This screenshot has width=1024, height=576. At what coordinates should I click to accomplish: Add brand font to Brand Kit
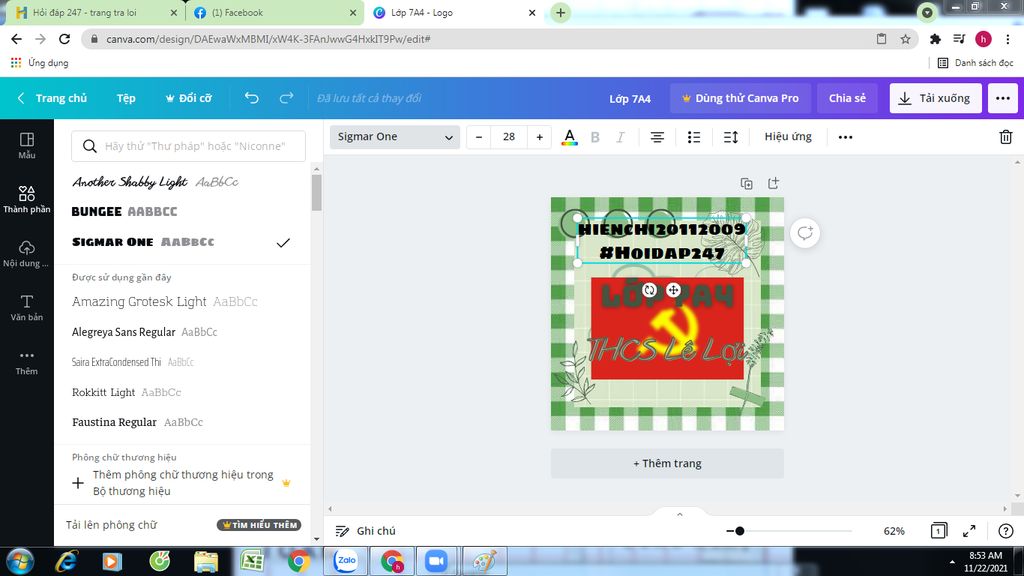[x=183, y=483]
